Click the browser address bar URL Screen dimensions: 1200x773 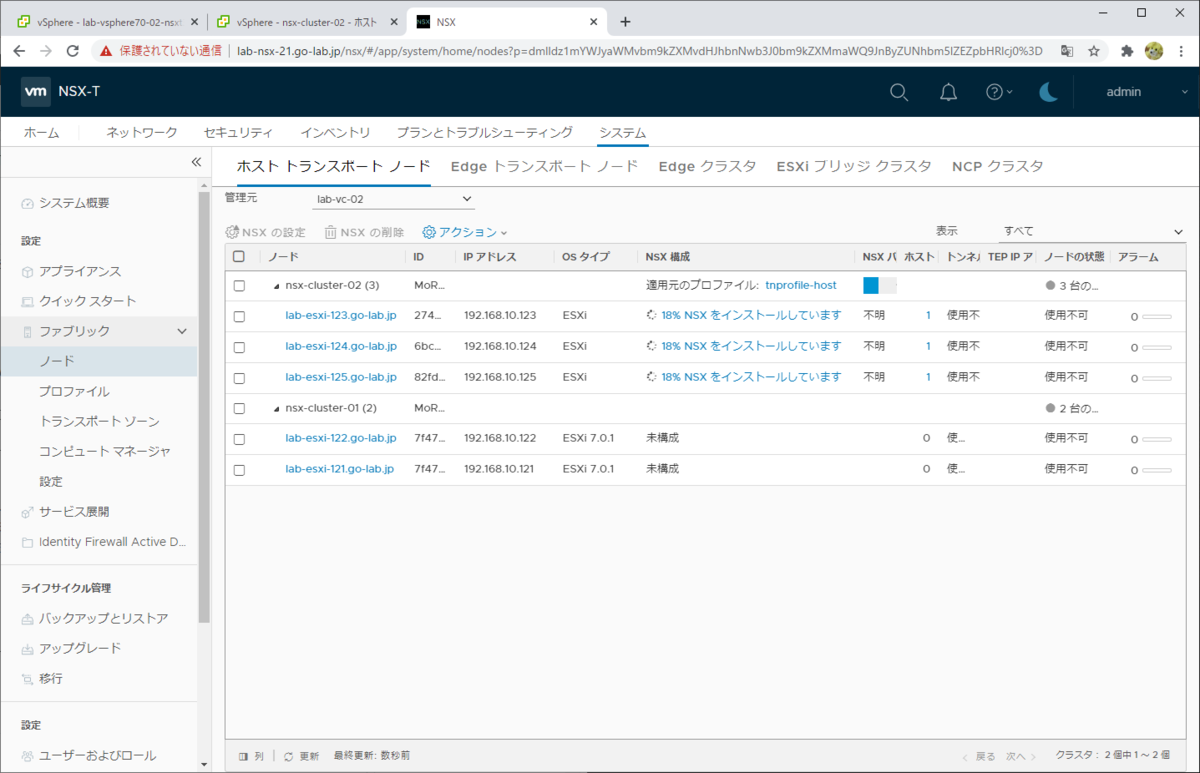click(x=640, y=50)
